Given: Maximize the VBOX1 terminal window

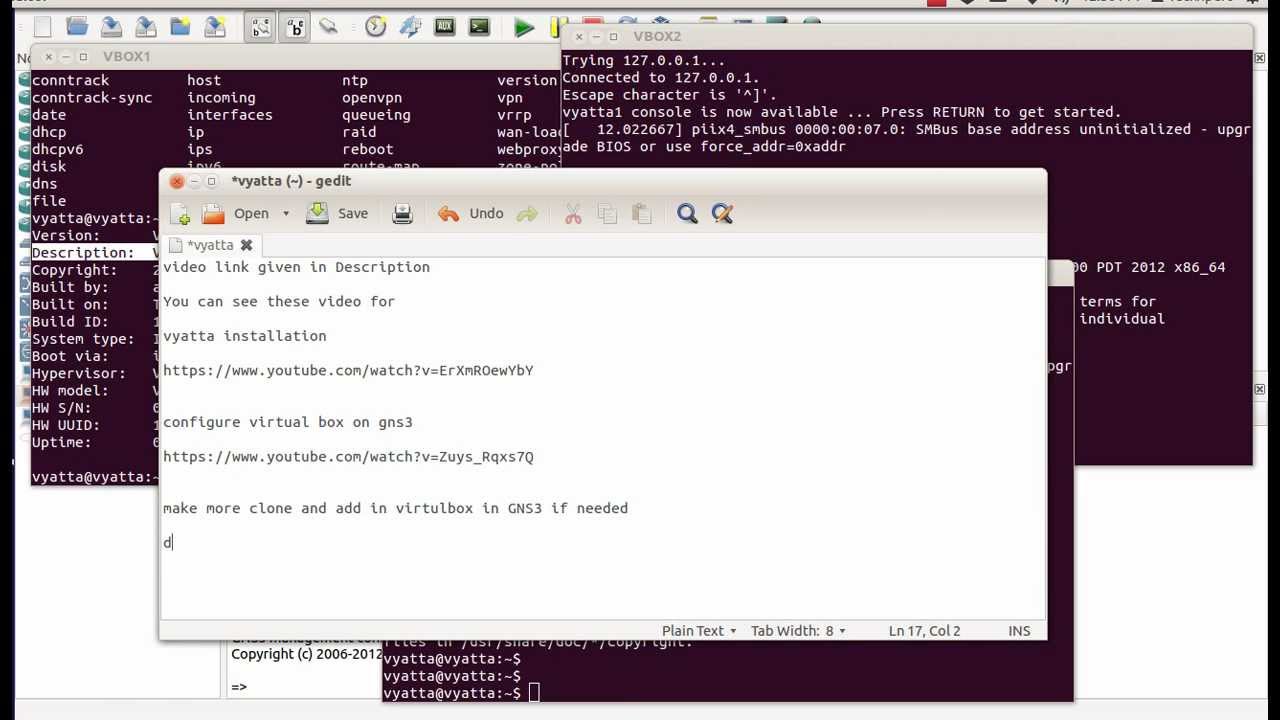Looking at the screenshot, I should click(83, 57).
